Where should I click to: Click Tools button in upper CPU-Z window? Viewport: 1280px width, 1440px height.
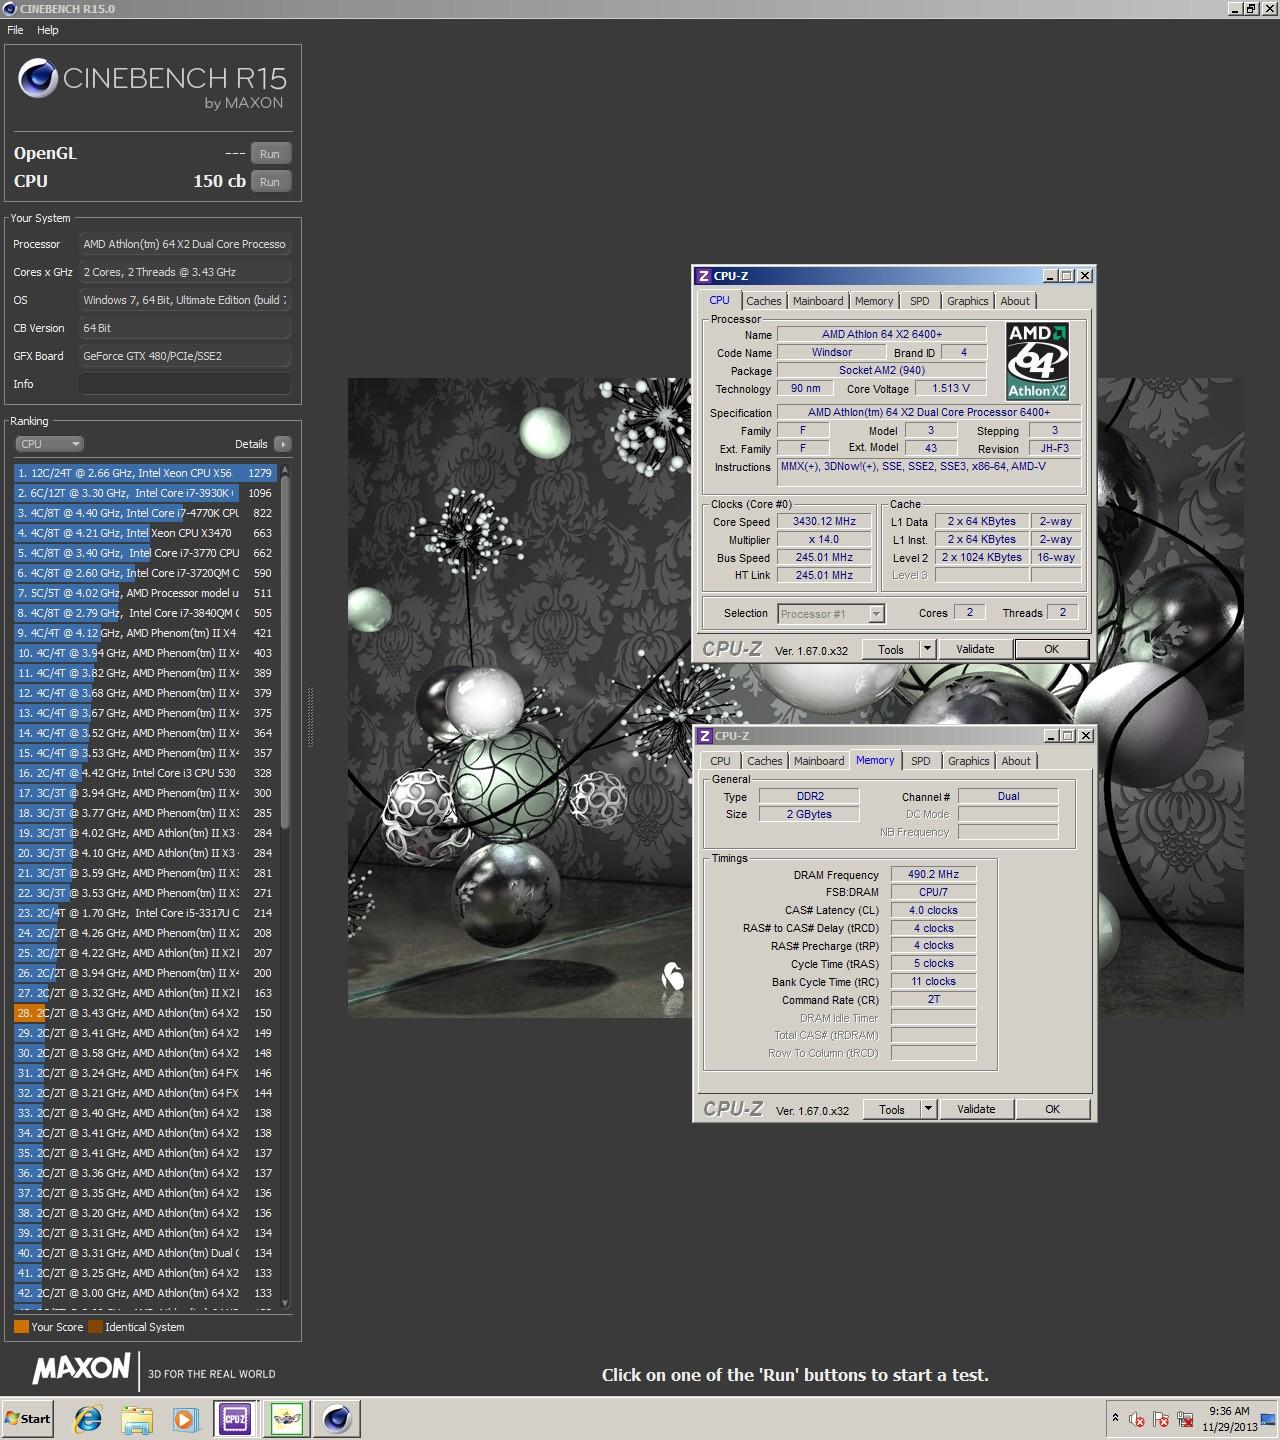[x=891, y=650]
